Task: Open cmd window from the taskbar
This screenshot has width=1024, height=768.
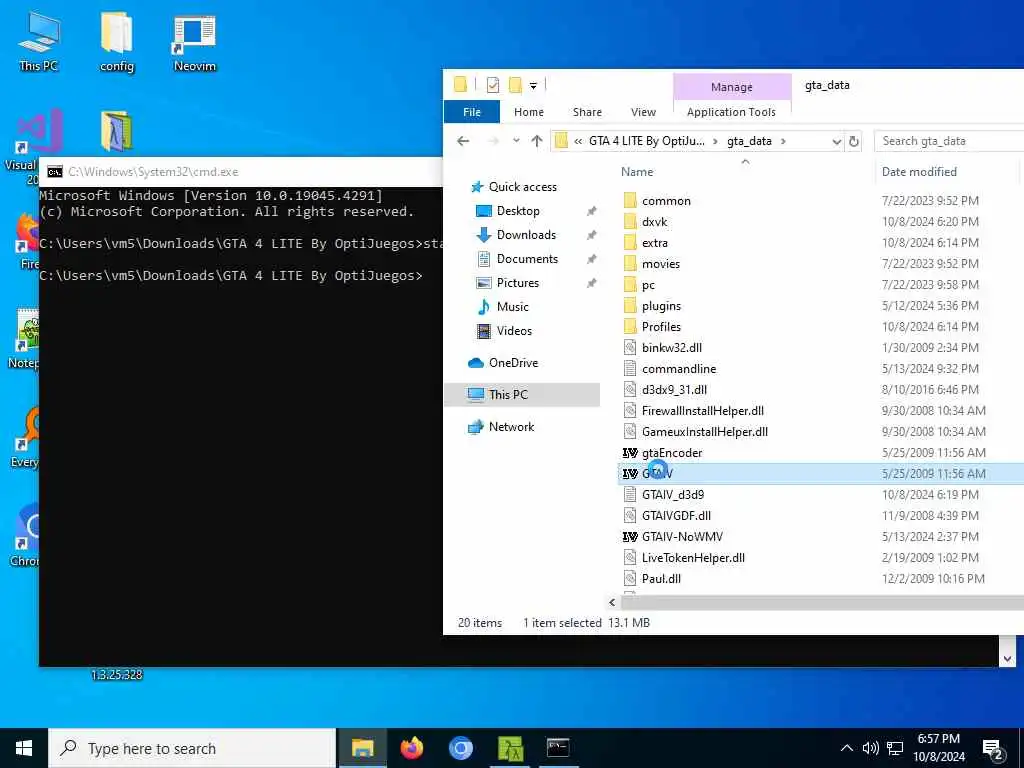Action: point(558,748)
